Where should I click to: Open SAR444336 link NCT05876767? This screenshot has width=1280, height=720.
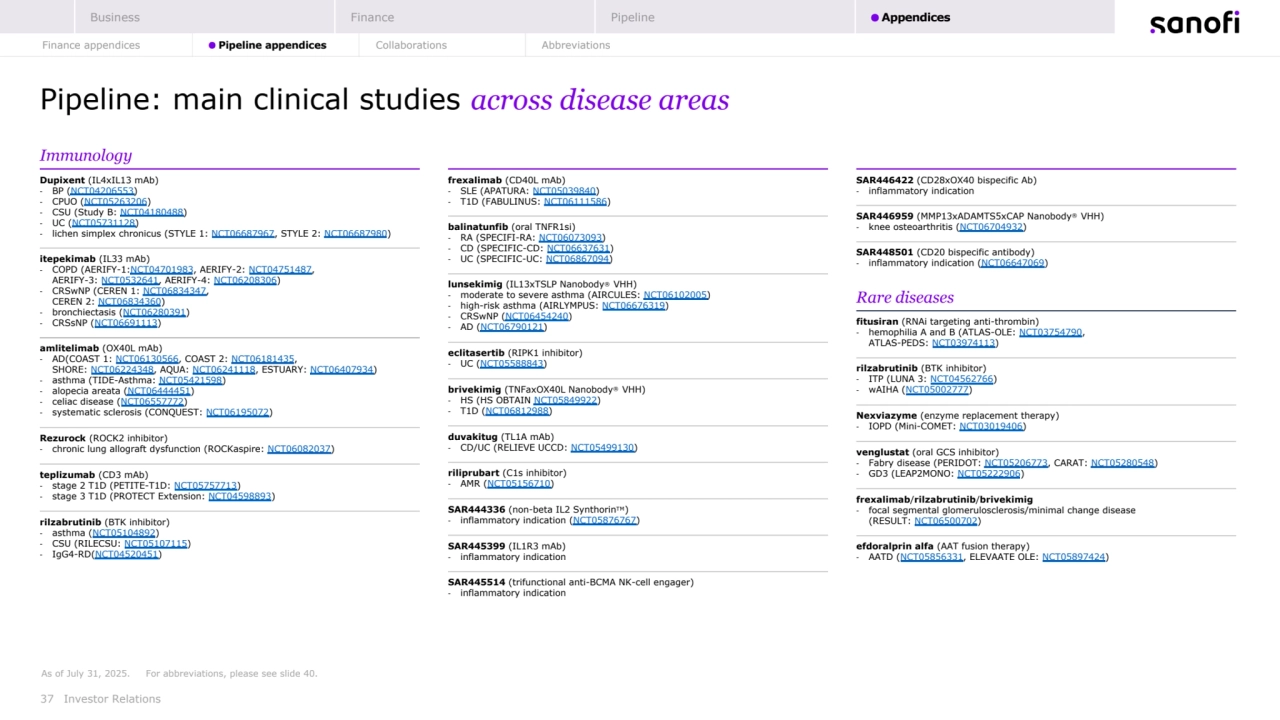tap(604, 520)
